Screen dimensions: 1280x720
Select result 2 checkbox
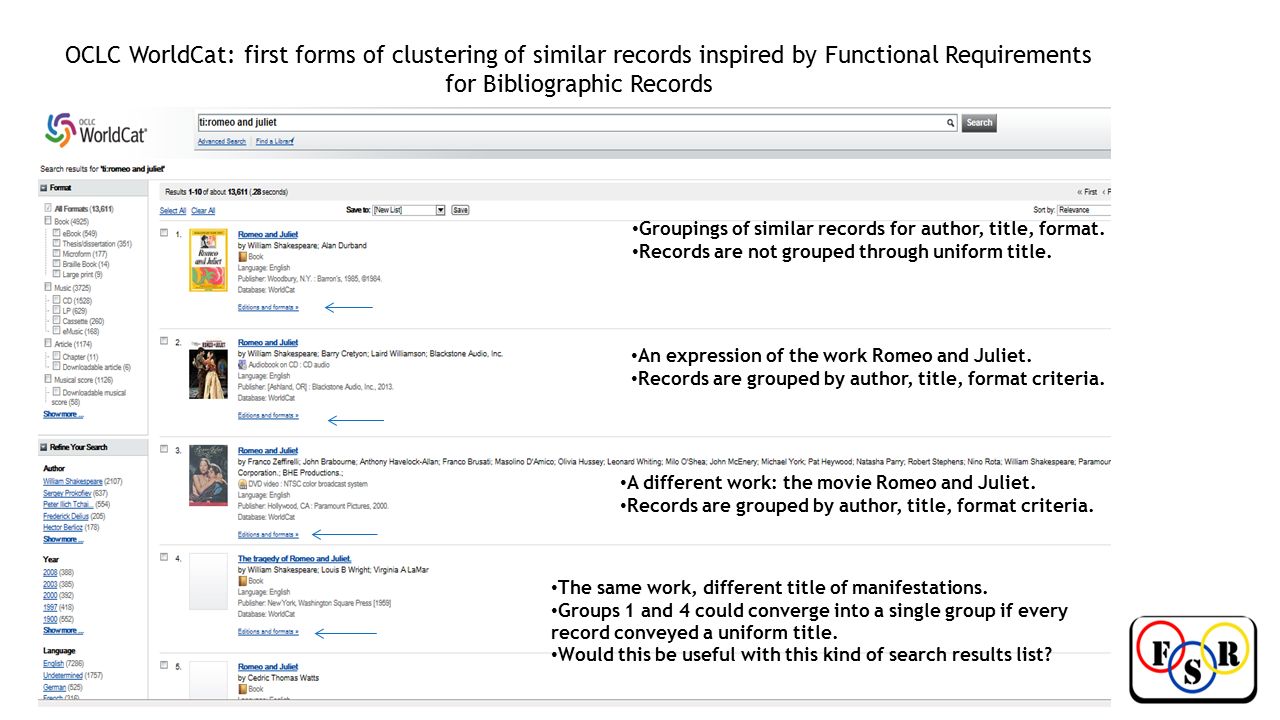tap(164, 341)
